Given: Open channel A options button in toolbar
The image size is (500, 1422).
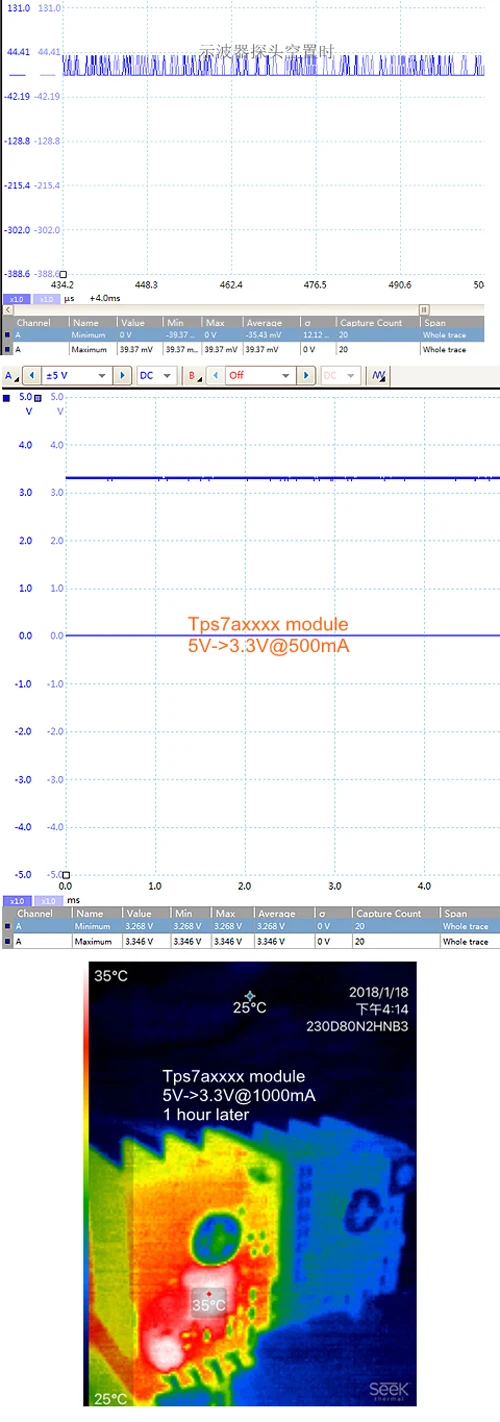Looking at the screenshot, I should pyautogui.click(x=11, y=376).
